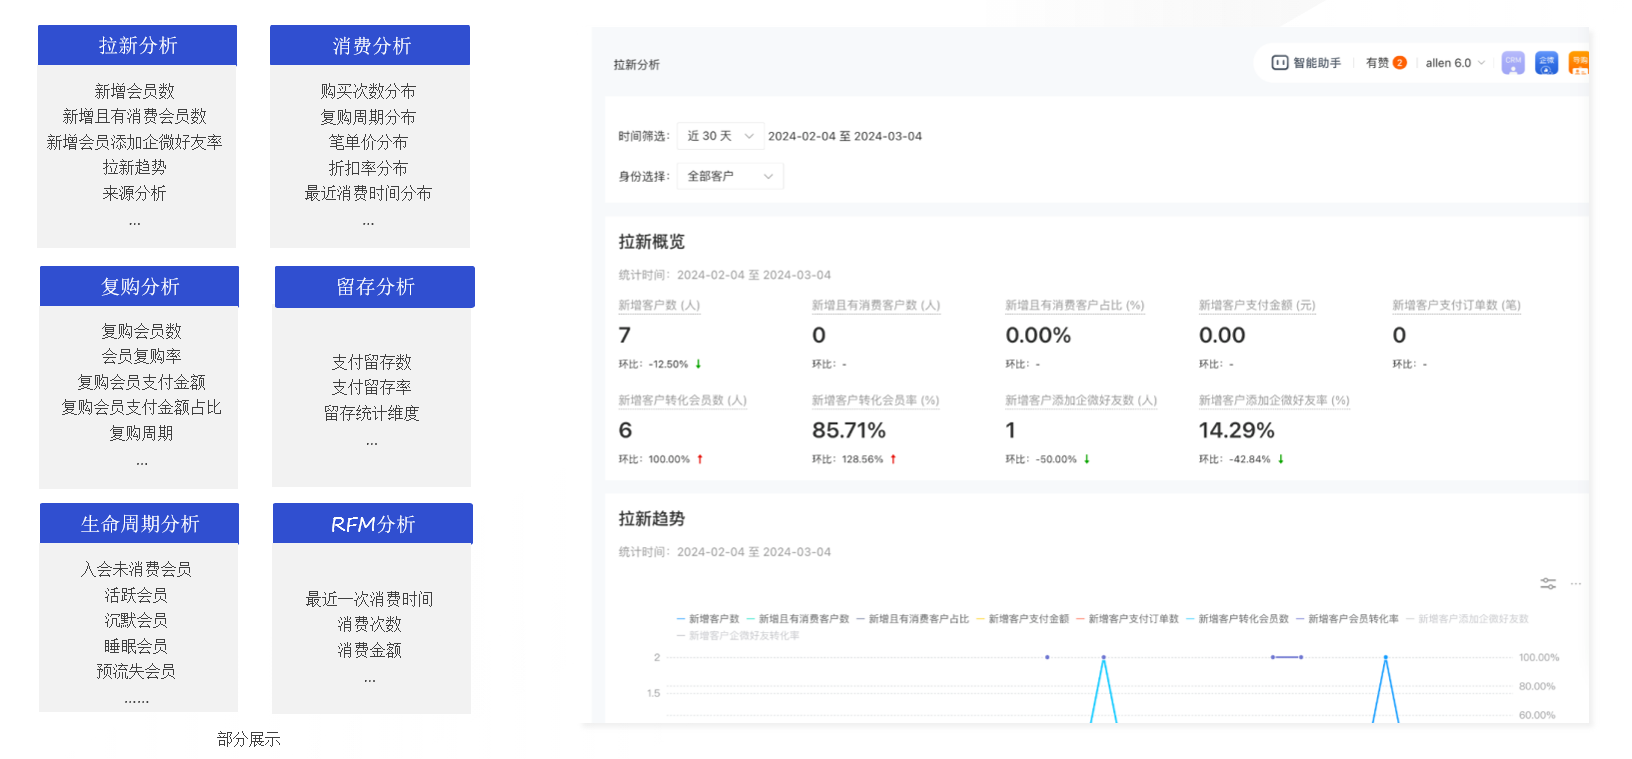Viewport: 1632px width, 759px height.
Task: Click 复购会员支付金额占比 in the 复购分析 card
Action: 142,407
